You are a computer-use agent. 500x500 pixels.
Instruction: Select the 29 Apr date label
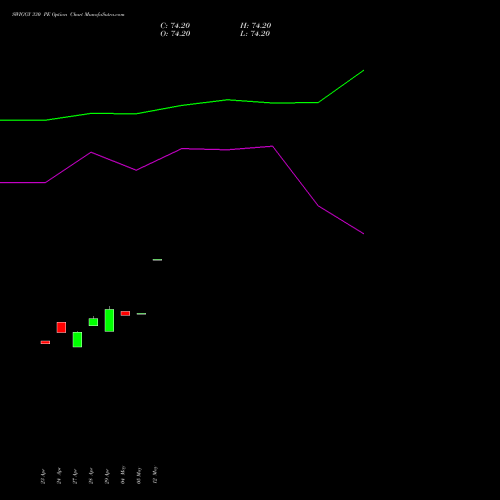pos(107,476)
